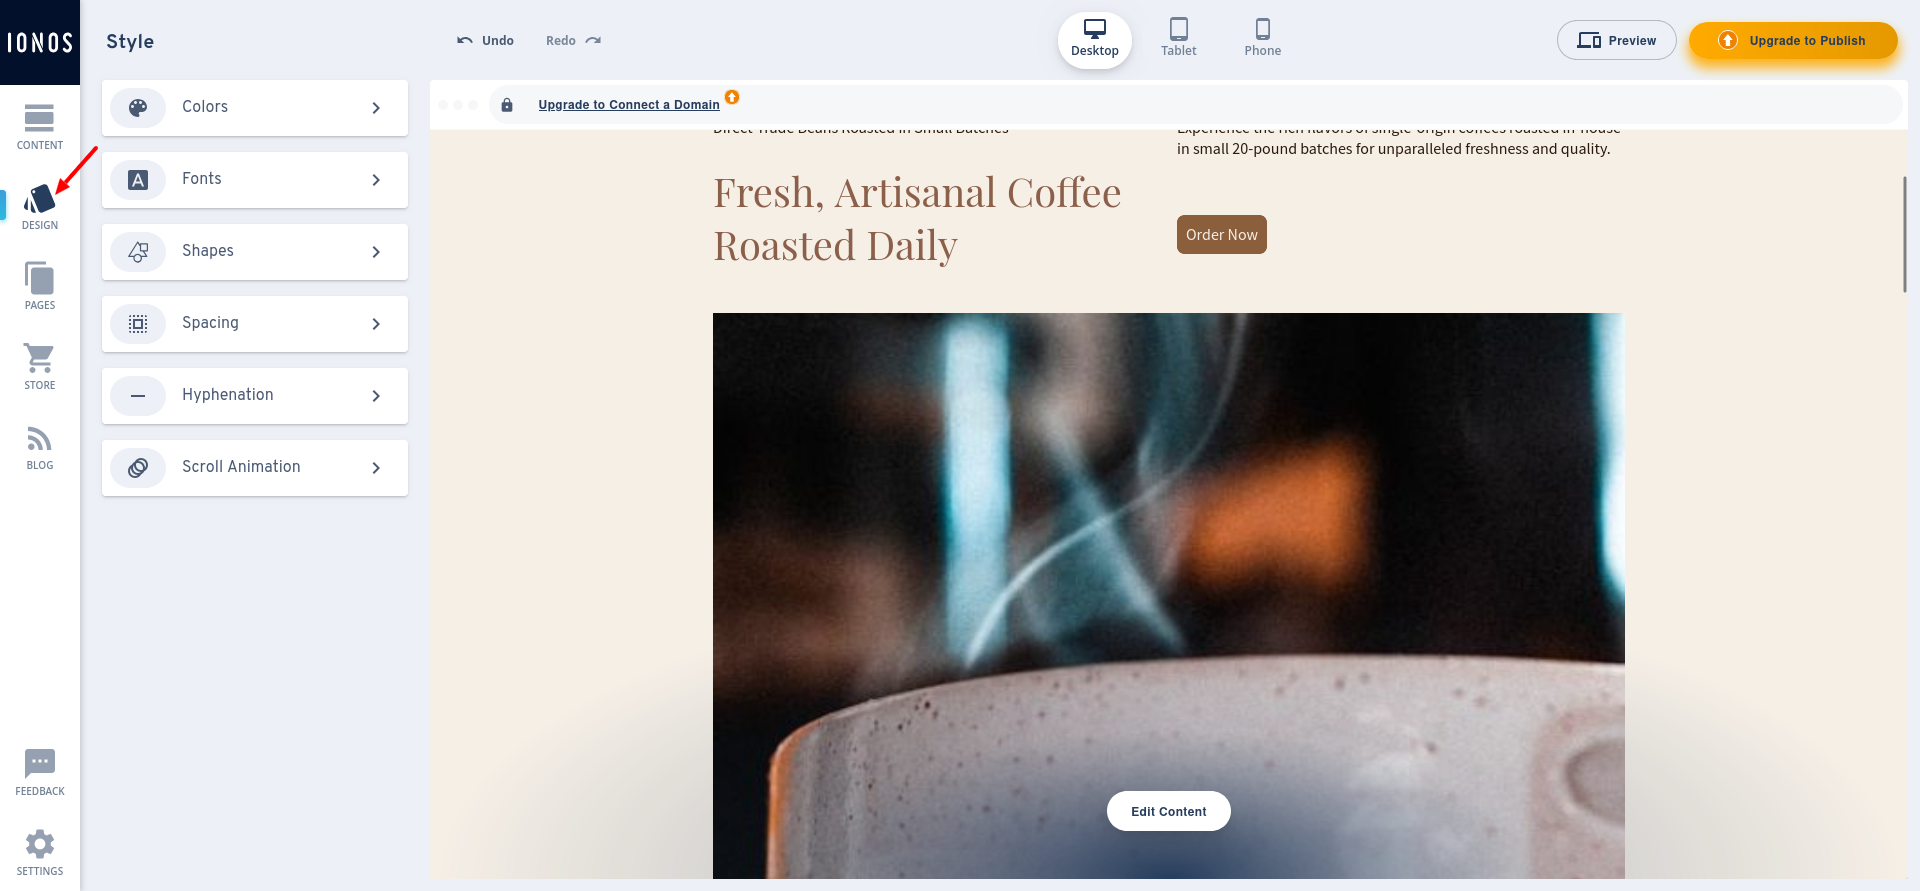Click the Fresh, Artisanal Coffee heading

tap(917, 219)
